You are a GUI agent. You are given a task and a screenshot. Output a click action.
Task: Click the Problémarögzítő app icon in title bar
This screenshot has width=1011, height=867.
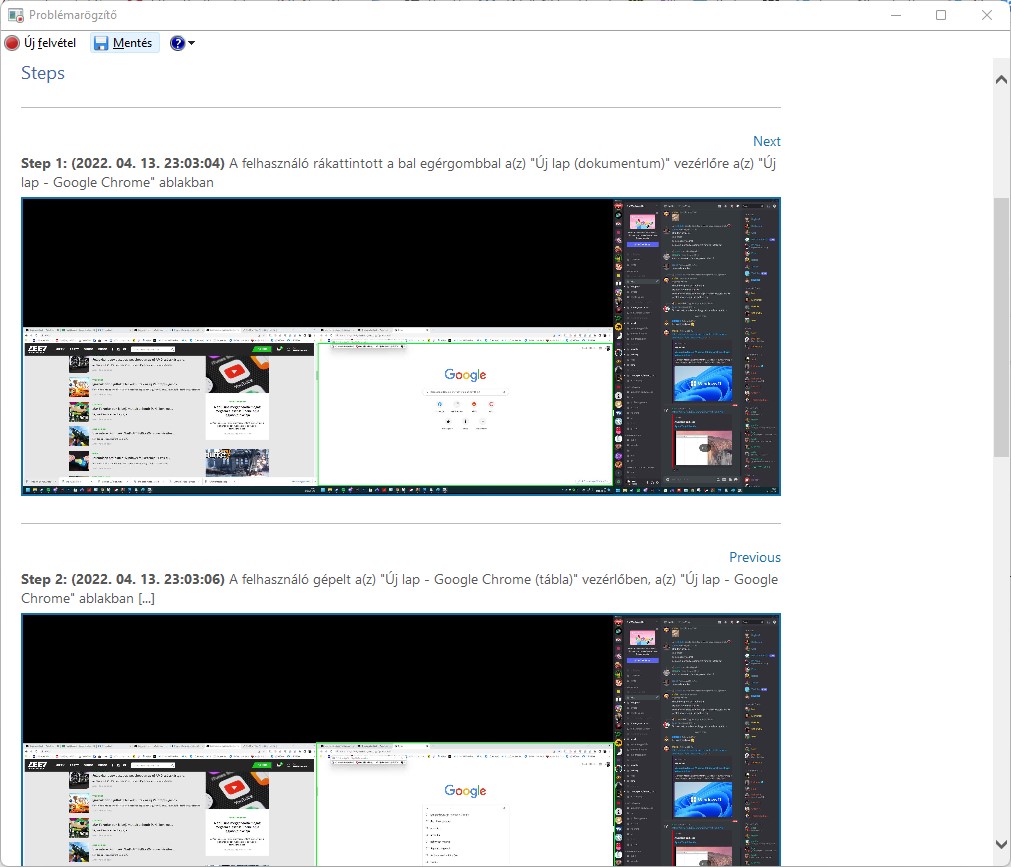pos(15,15)
